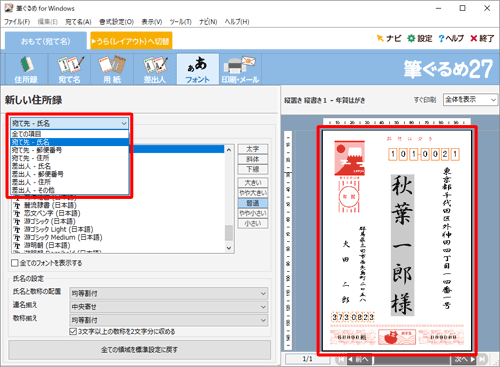Open 全体を表示 zoom dropdown
This screenshot has width=500, height=367.
pyautogui.click(x=470, y=100)
